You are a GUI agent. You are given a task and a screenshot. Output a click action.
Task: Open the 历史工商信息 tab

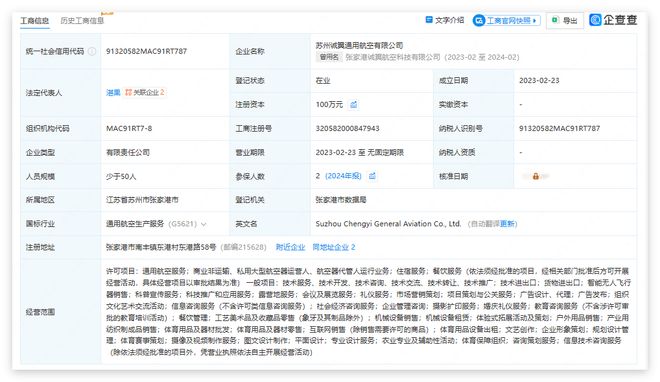click(82, 20)
